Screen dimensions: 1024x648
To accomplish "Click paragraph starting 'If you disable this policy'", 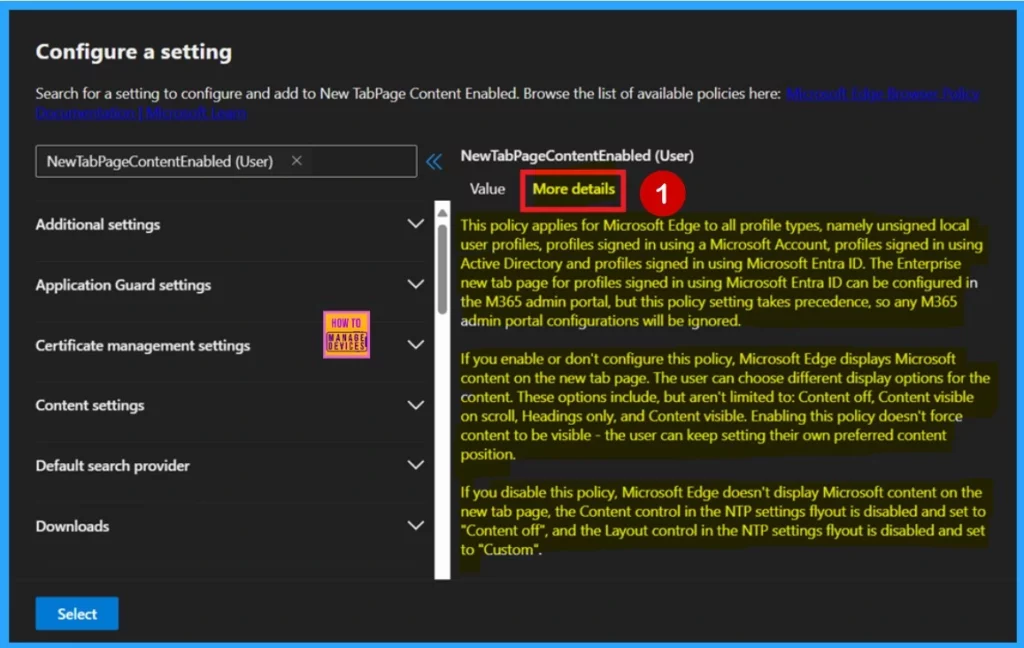I will [723, 521].
